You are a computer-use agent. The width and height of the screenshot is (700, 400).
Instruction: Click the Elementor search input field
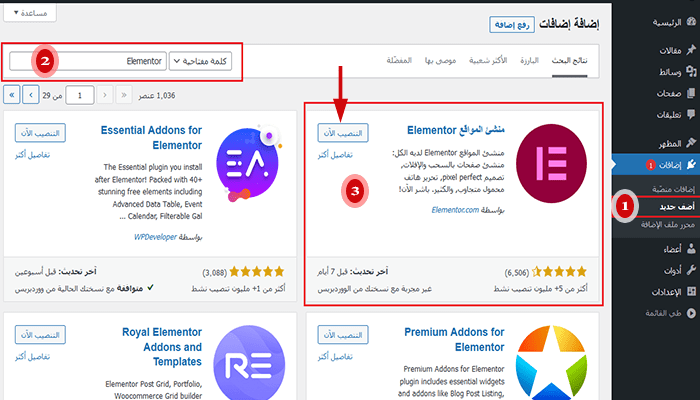coord(88,61)
